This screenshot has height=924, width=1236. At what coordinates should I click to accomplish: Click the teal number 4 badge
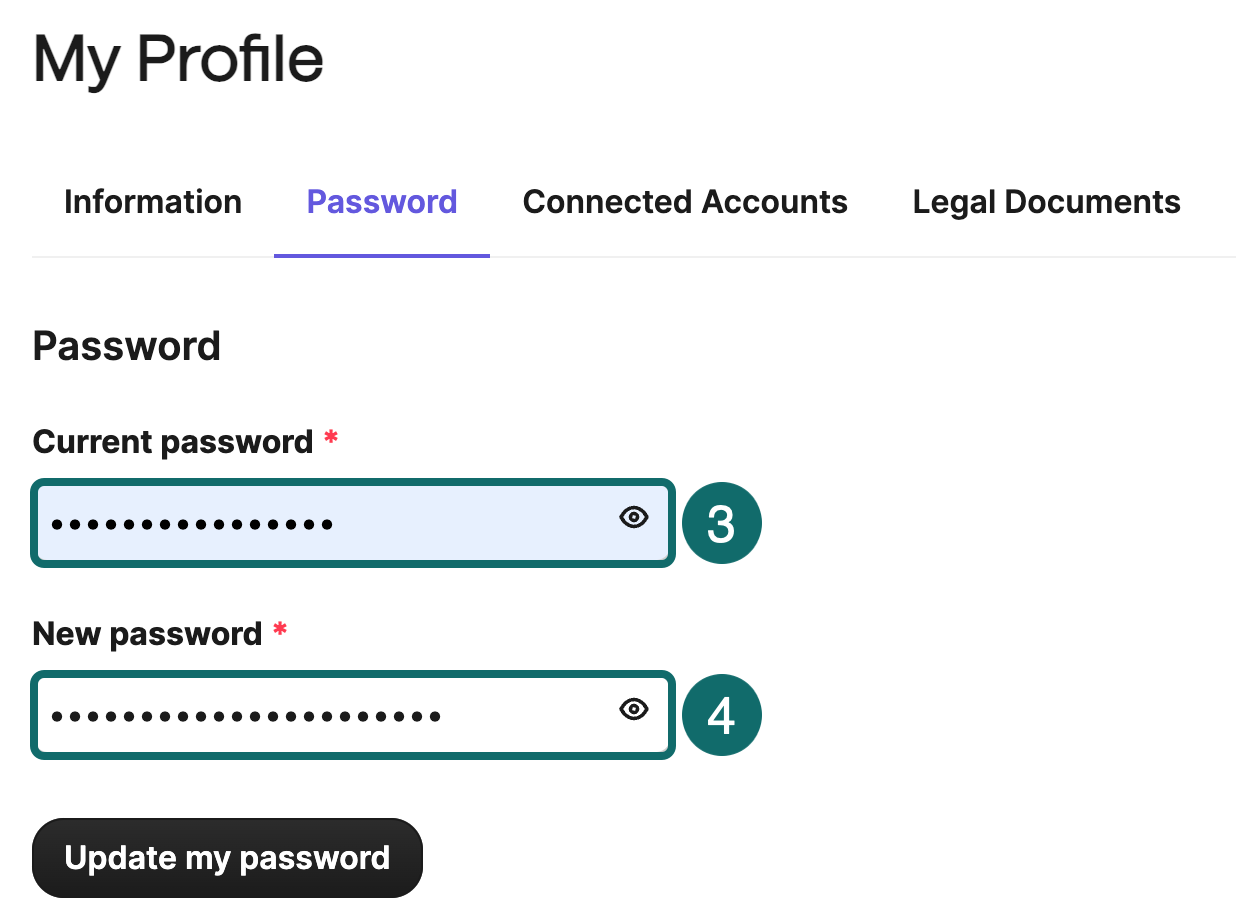721,716
